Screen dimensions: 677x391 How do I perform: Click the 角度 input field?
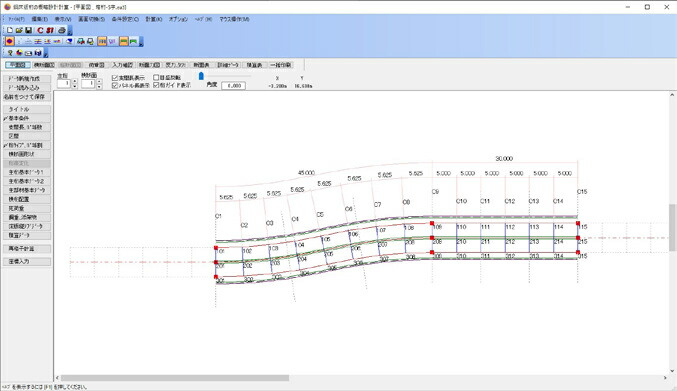tap(233, 85)
